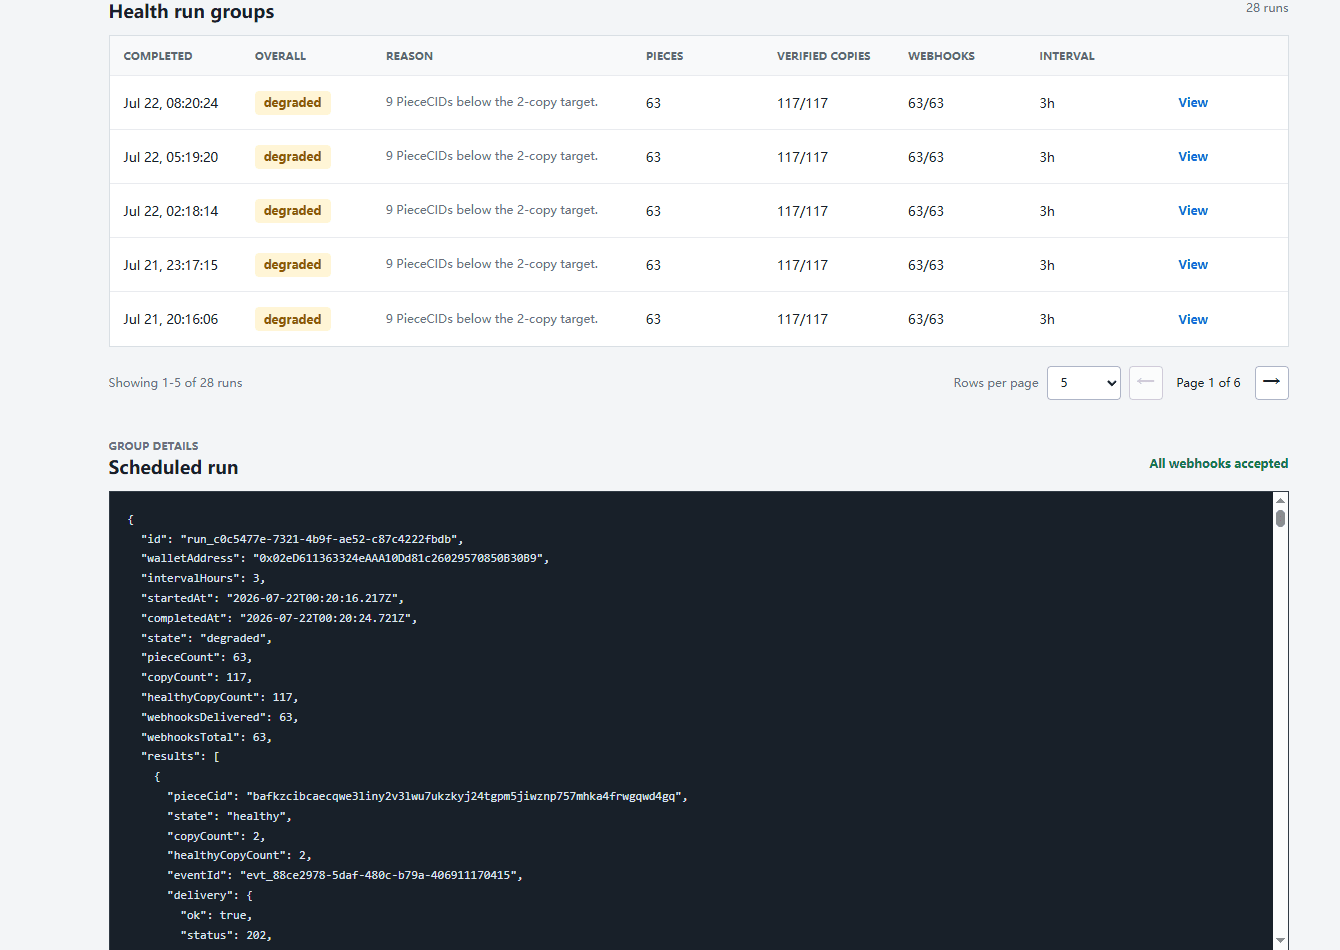The image size is (1340, 950).
Task: Click degraded badge in 20:16:06 row
Action: [292, 320]
